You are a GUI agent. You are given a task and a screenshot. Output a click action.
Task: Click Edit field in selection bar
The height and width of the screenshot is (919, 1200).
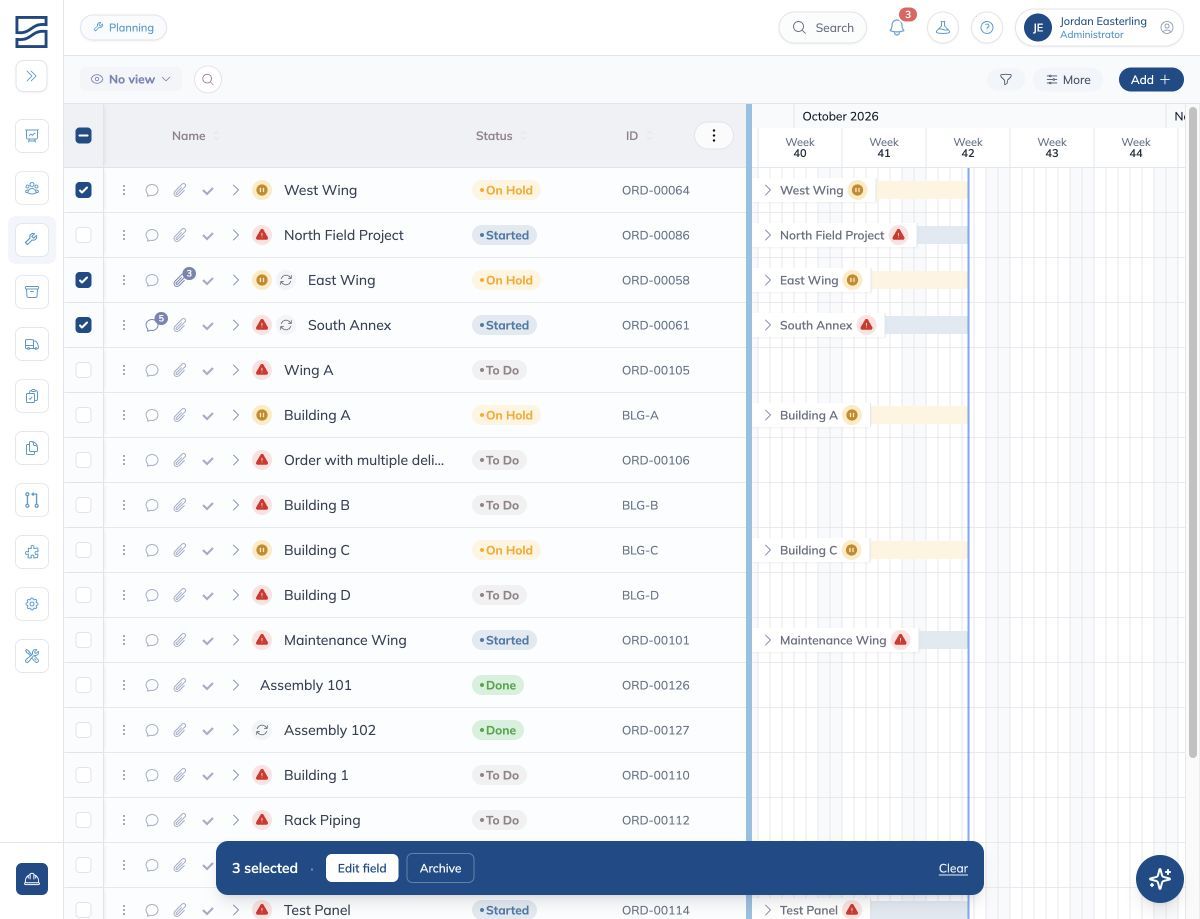pyautogui.click(x=362, y=868)
